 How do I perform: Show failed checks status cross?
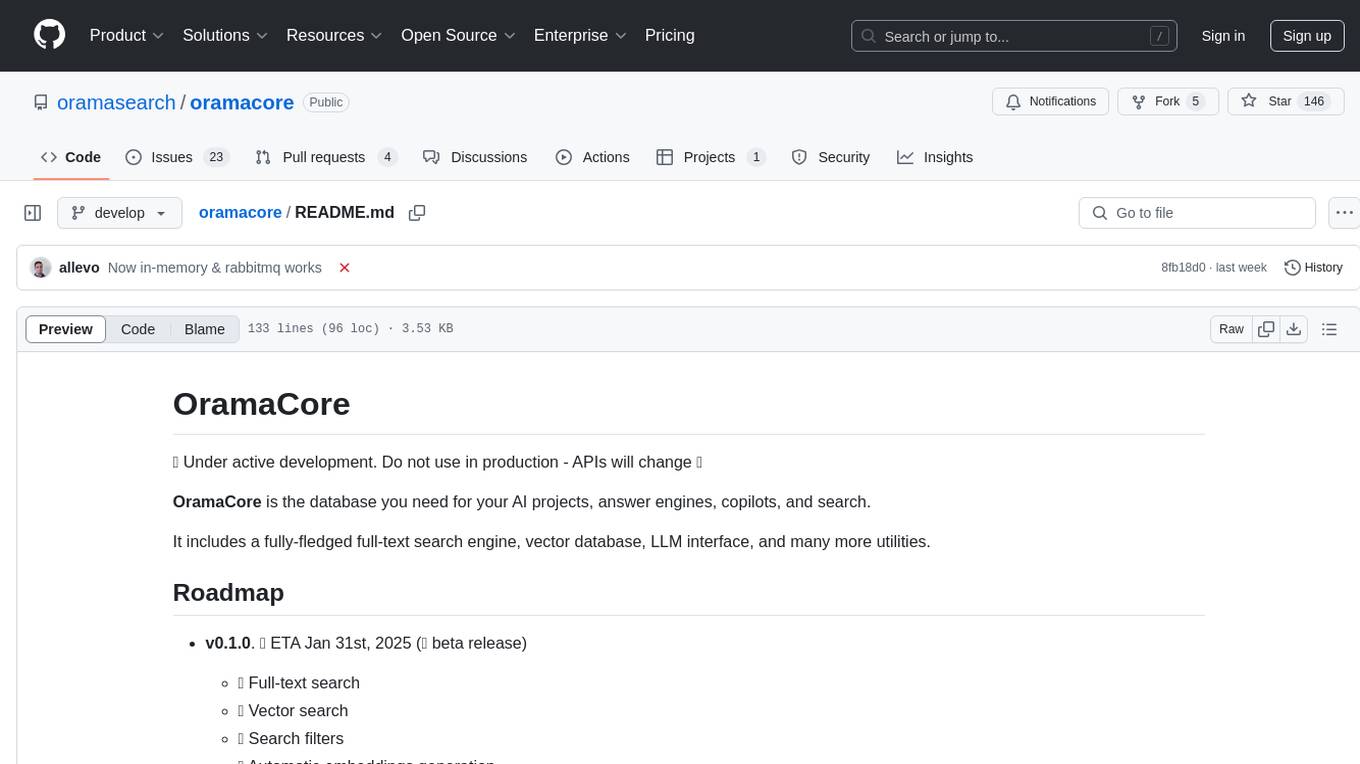pyautogui.click(x=345, y=268)
